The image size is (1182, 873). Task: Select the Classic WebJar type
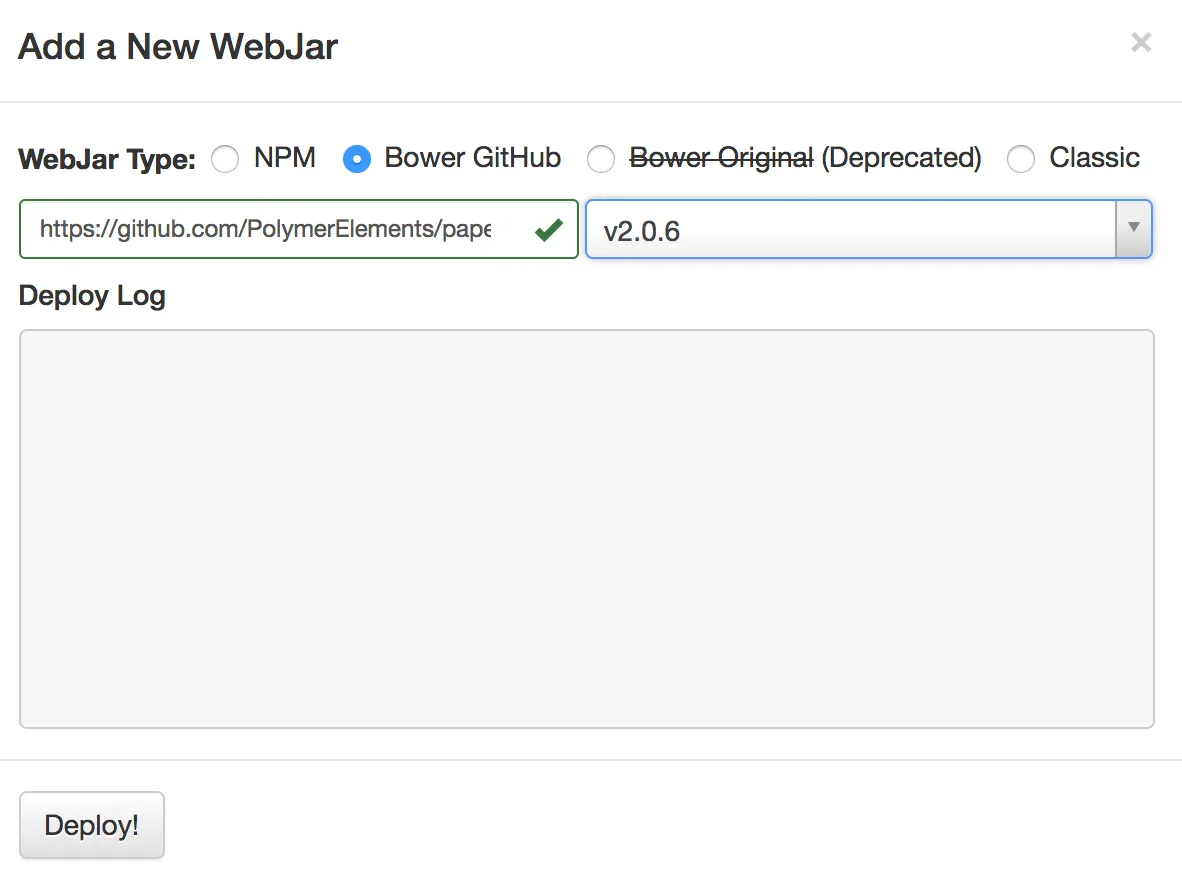pos(1021,158)
